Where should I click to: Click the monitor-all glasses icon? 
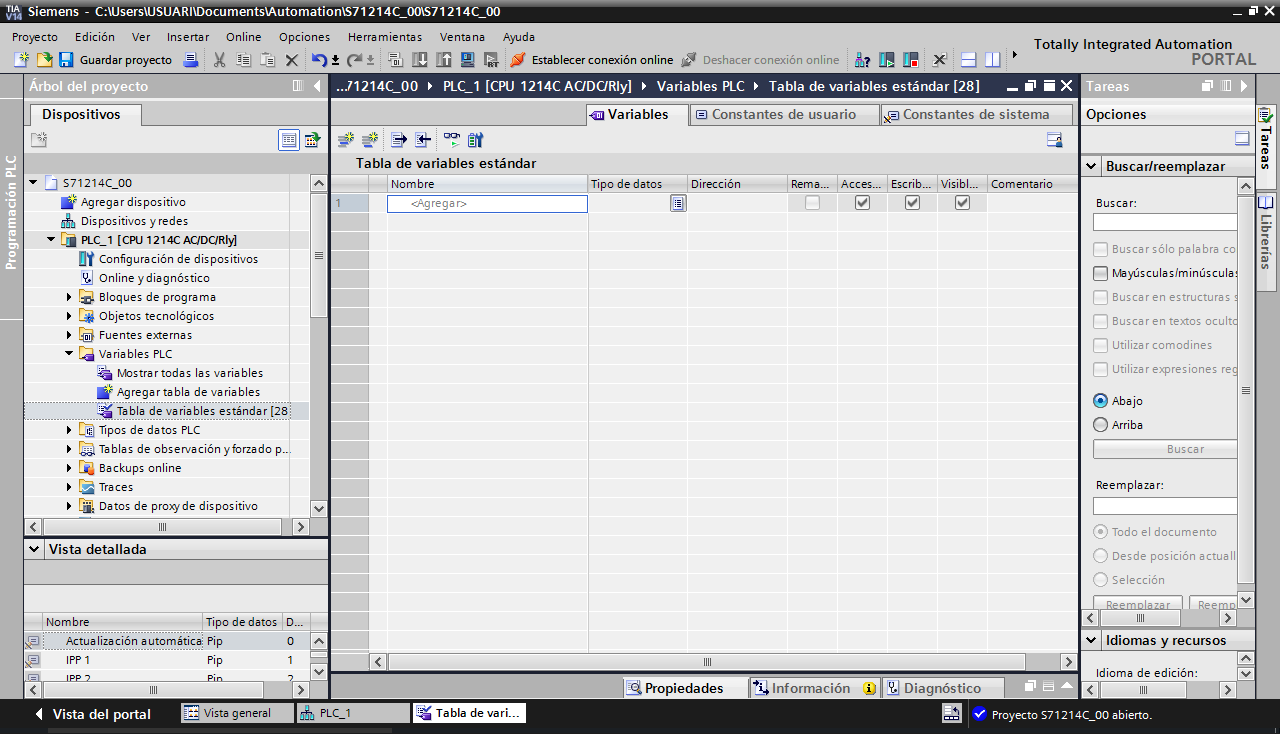click(452, 140)
